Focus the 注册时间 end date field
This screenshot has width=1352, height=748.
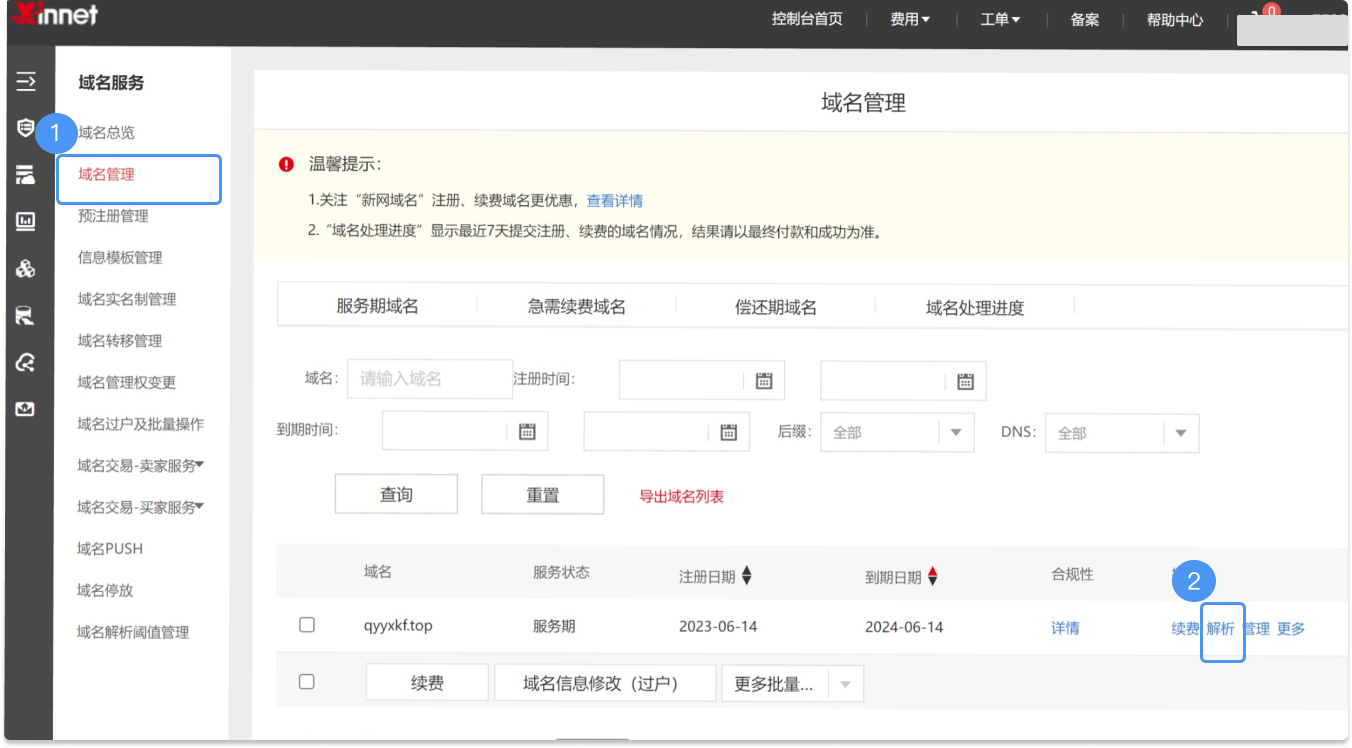click(x=903, y=381)
